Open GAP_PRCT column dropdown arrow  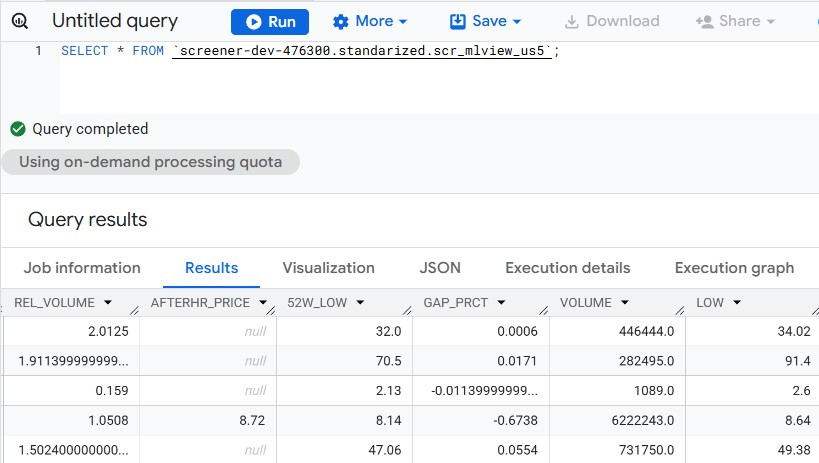point(501,303)
